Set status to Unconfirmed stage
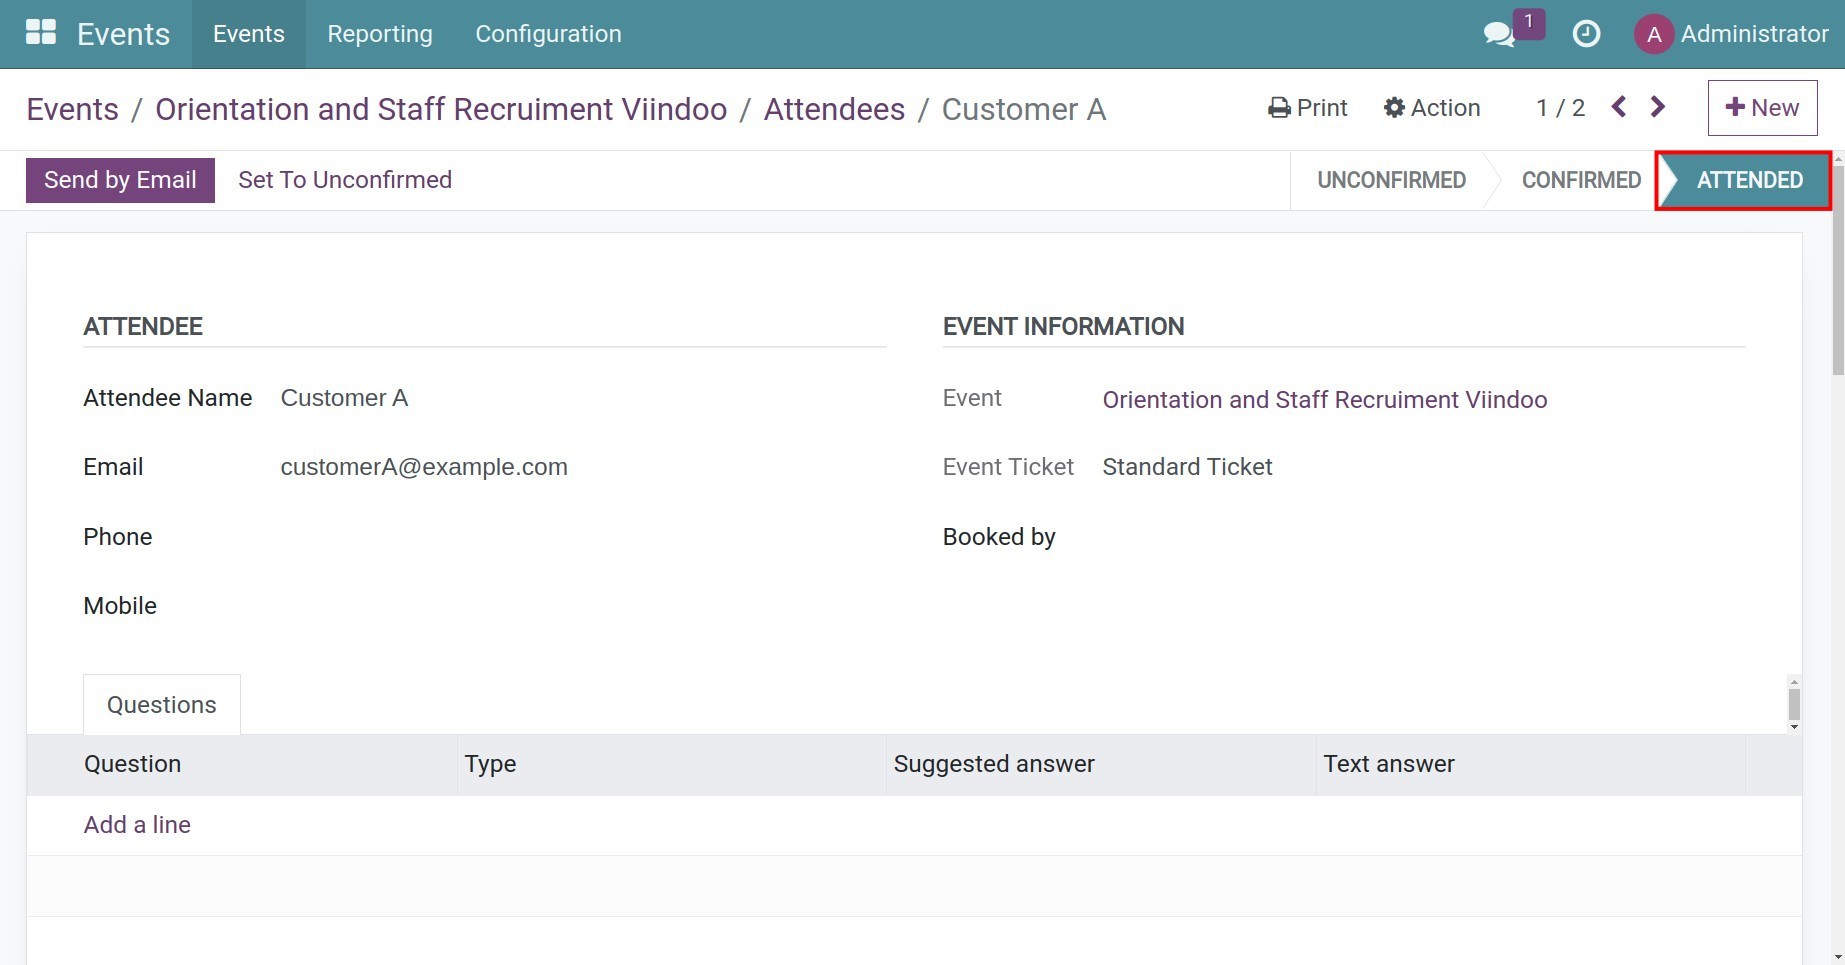Image resolution: width=1845 pixels, height=965 pixels. [1390, 180]
